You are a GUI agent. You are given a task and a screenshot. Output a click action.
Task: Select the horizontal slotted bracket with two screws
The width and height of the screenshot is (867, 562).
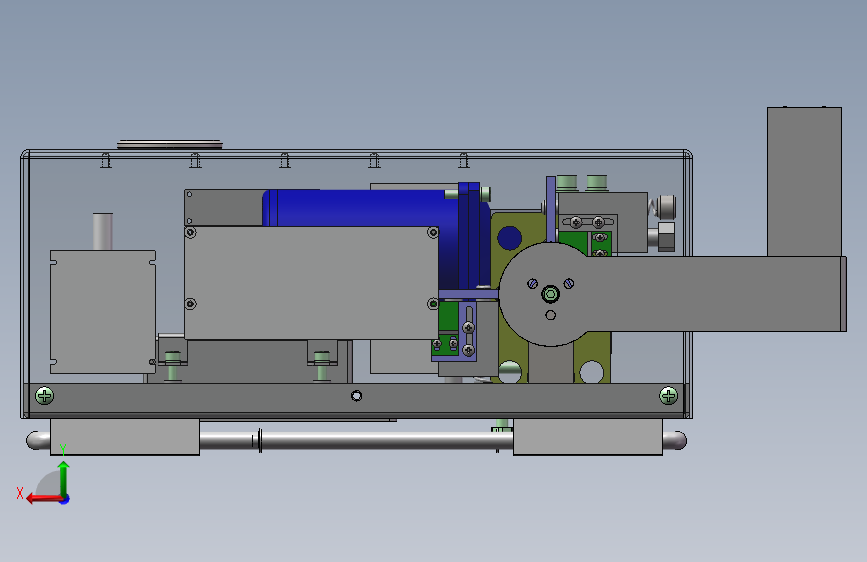coord(588,222)
